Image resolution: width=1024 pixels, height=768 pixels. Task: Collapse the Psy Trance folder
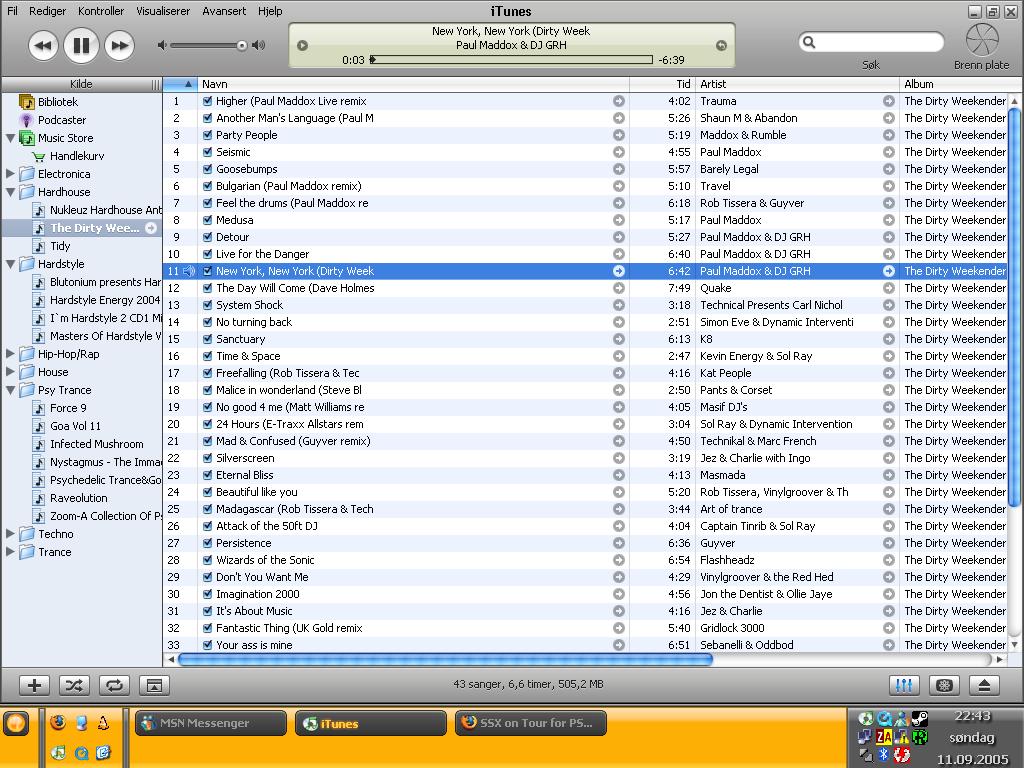(x=10, y=390)
